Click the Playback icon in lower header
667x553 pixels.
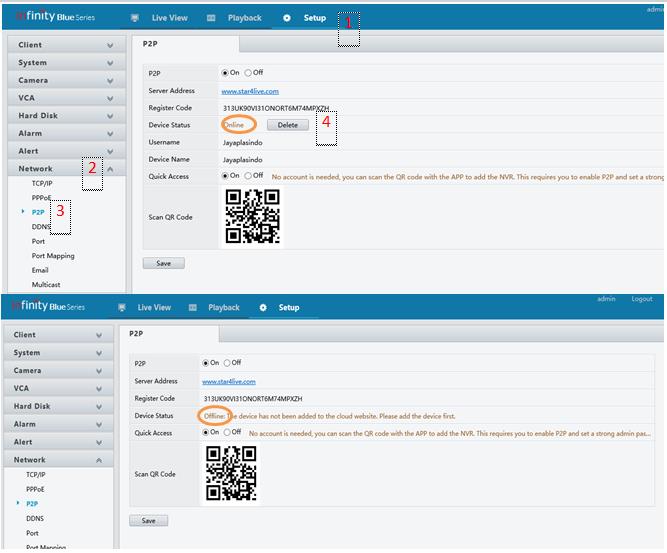194,308
